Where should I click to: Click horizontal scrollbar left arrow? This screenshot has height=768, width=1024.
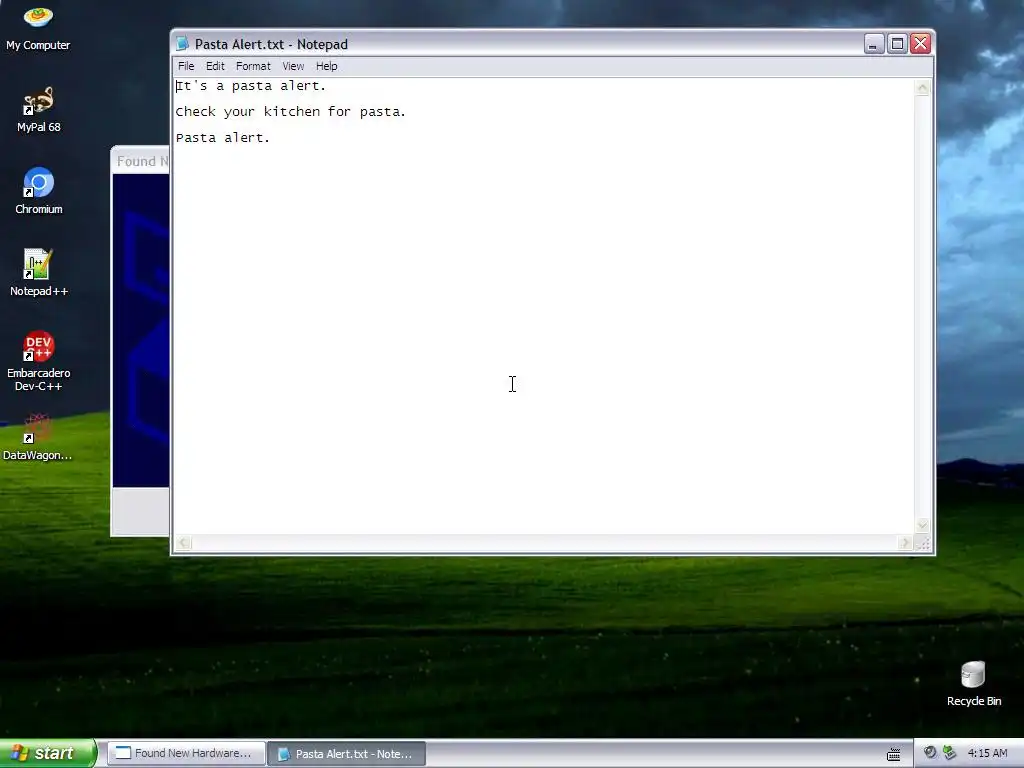click(x=184, y=543)
